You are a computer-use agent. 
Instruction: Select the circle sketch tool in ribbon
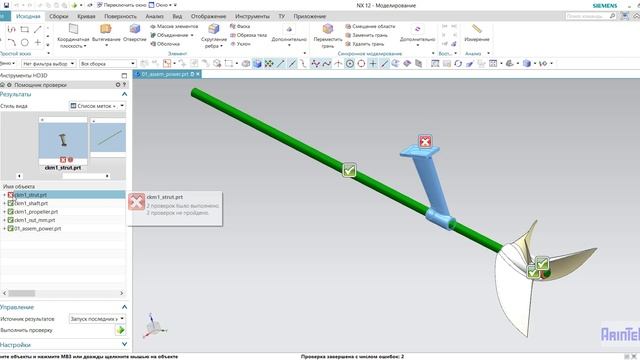24,42
